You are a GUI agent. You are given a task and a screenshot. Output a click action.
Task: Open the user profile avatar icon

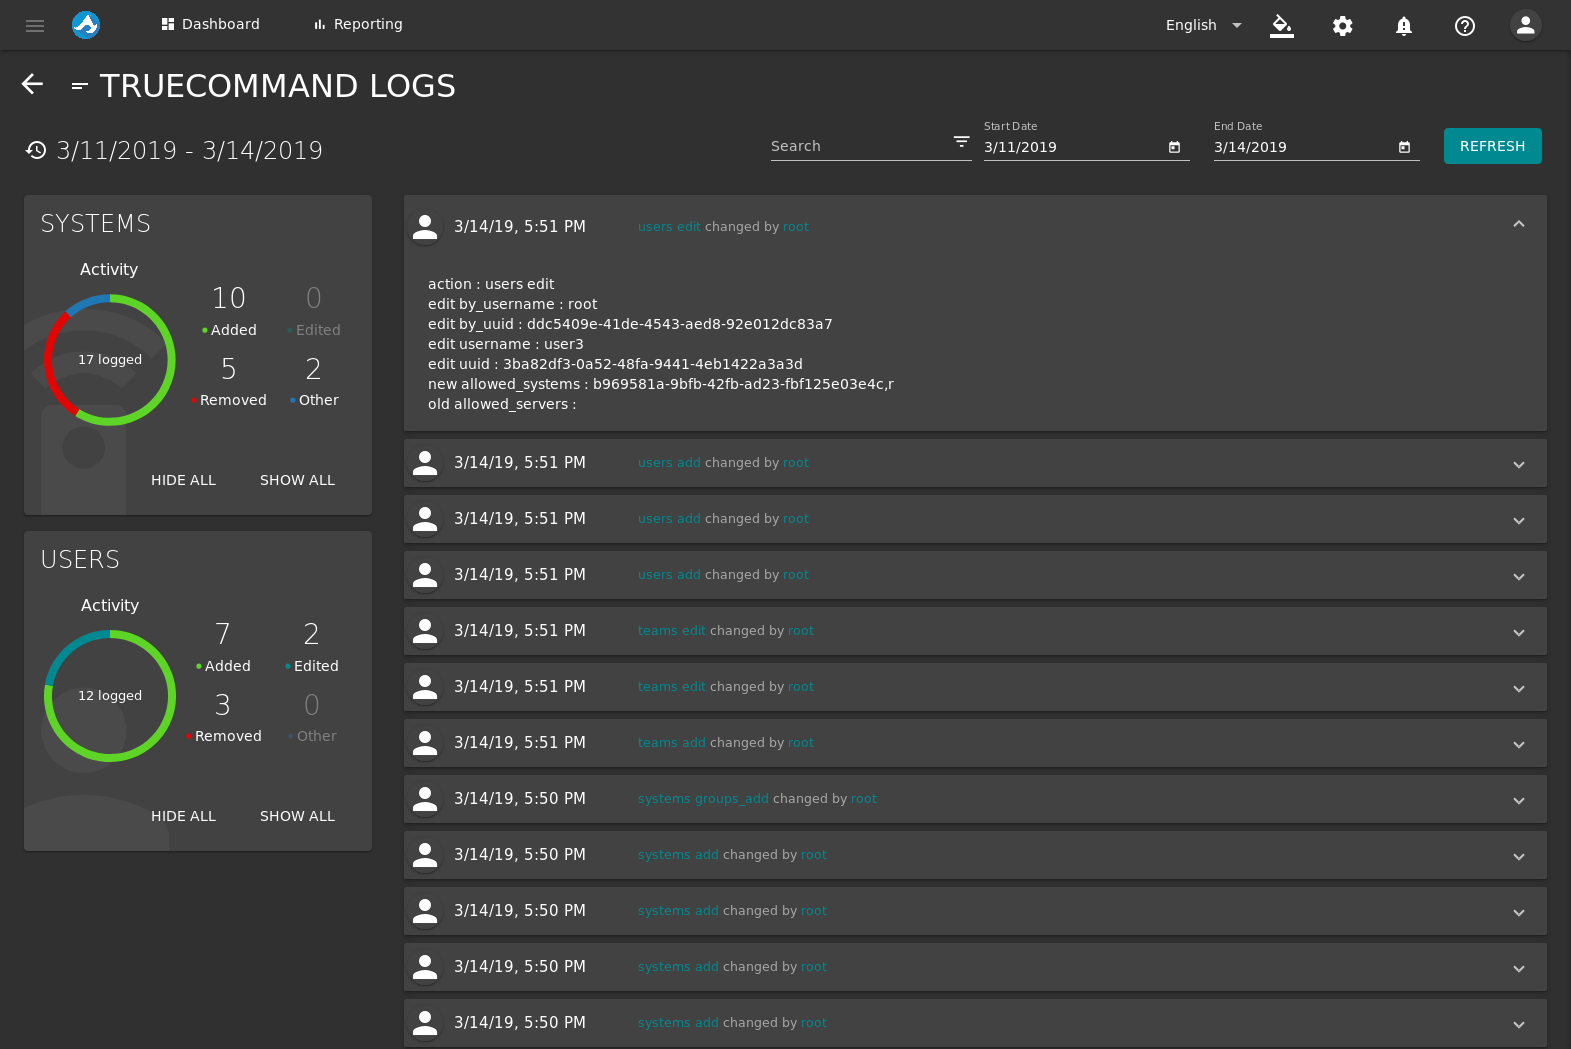point(1526,26)
